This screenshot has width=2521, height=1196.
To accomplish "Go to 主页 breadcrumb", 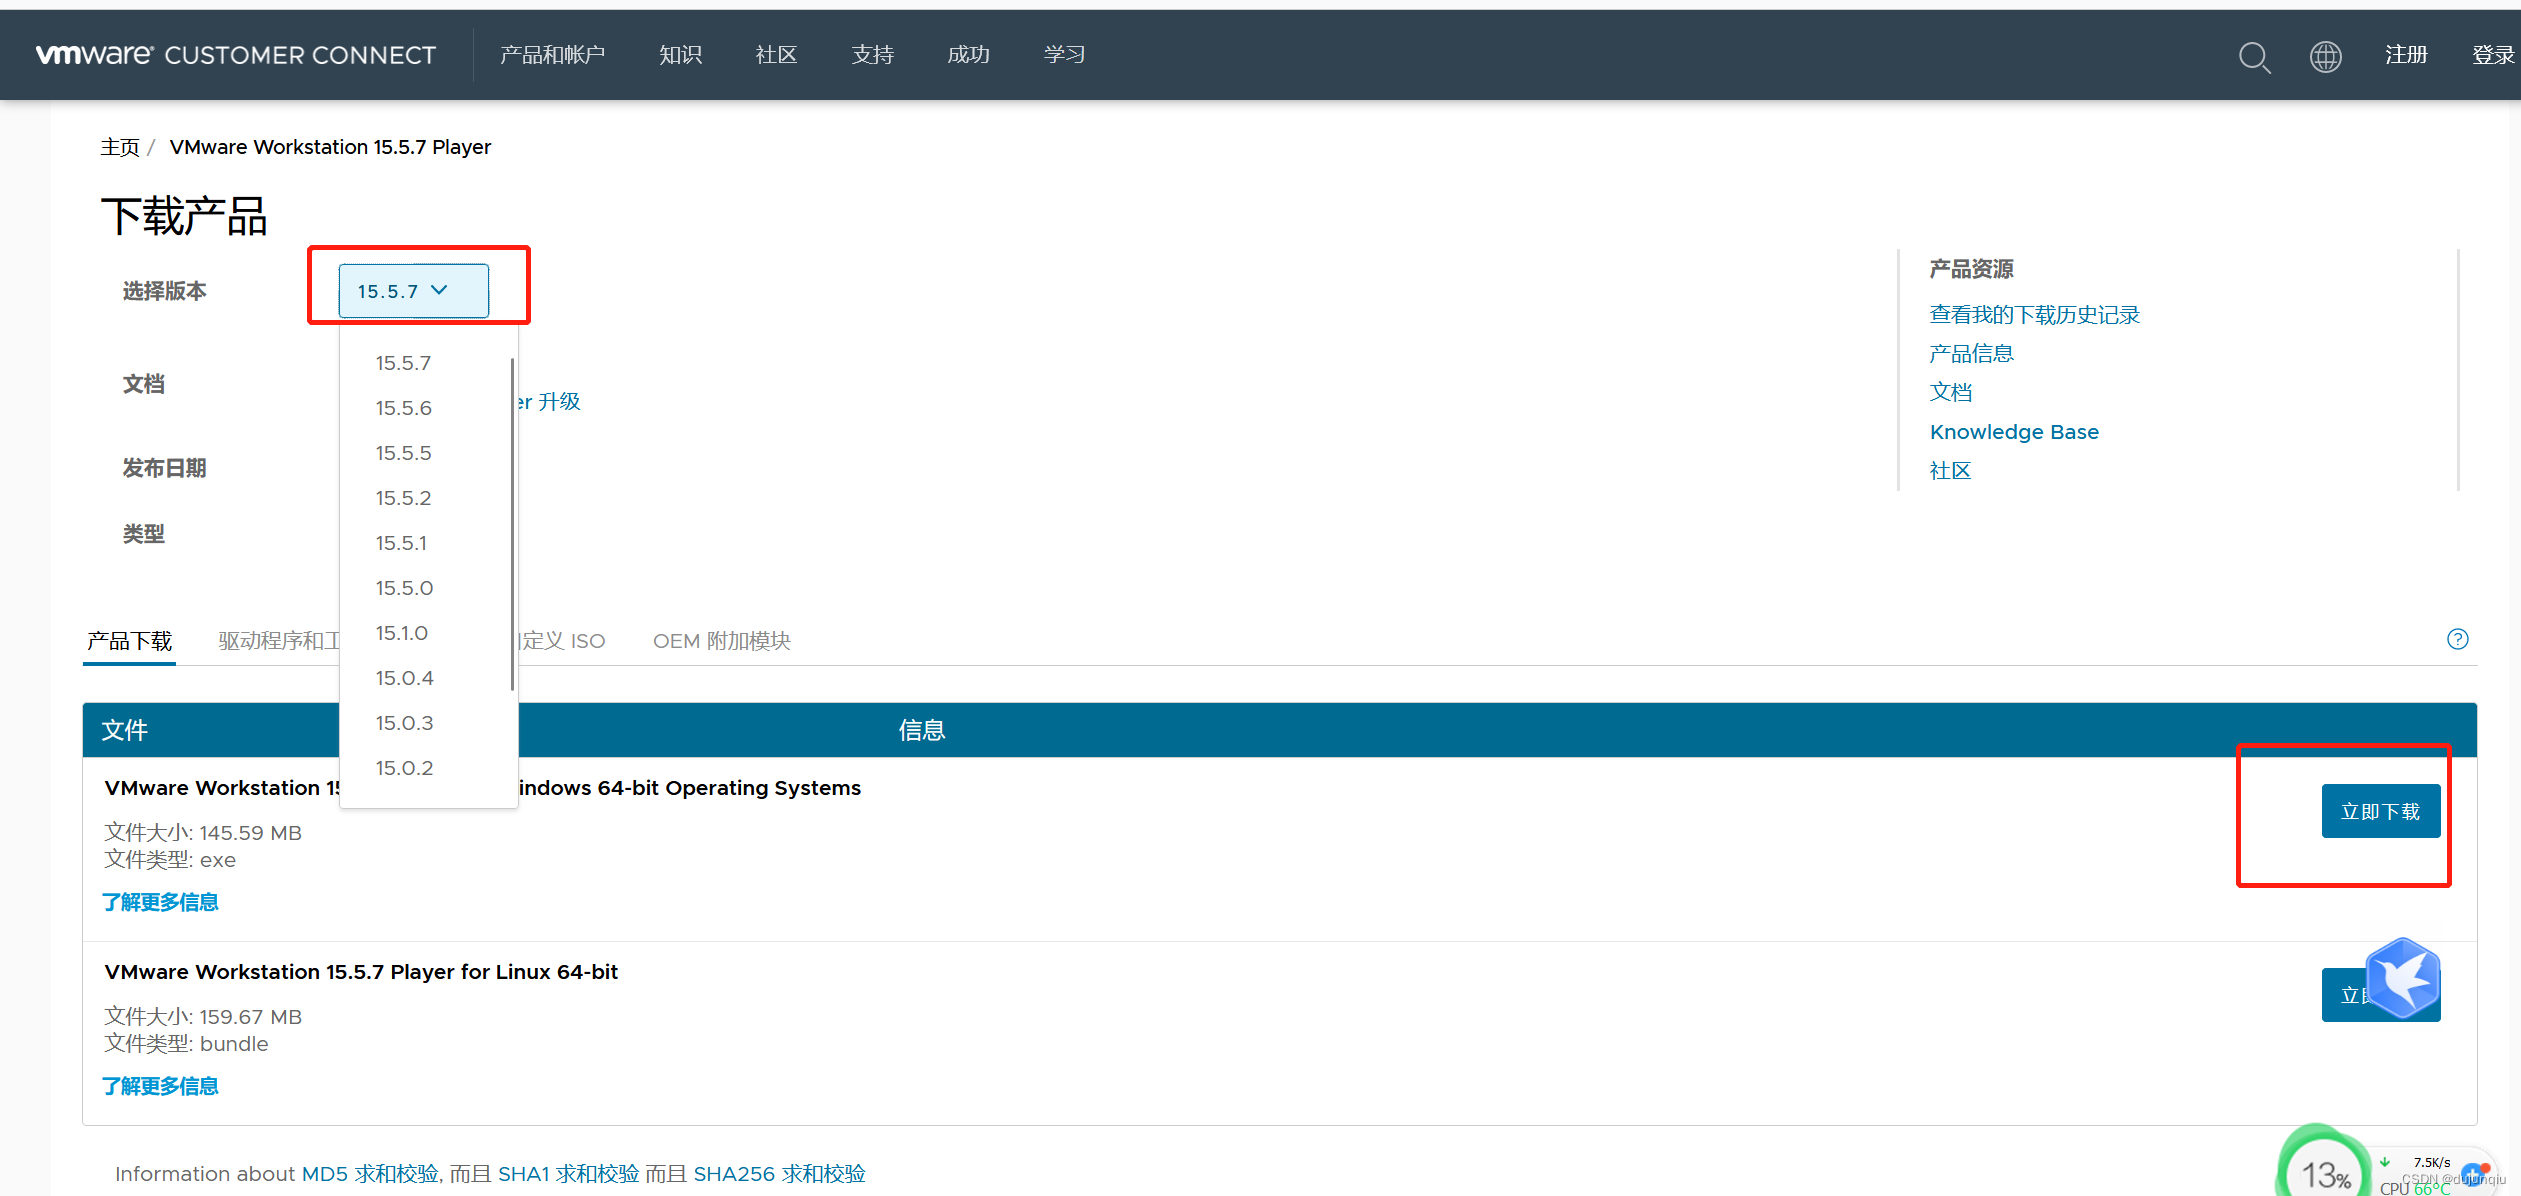I will 120,147.
